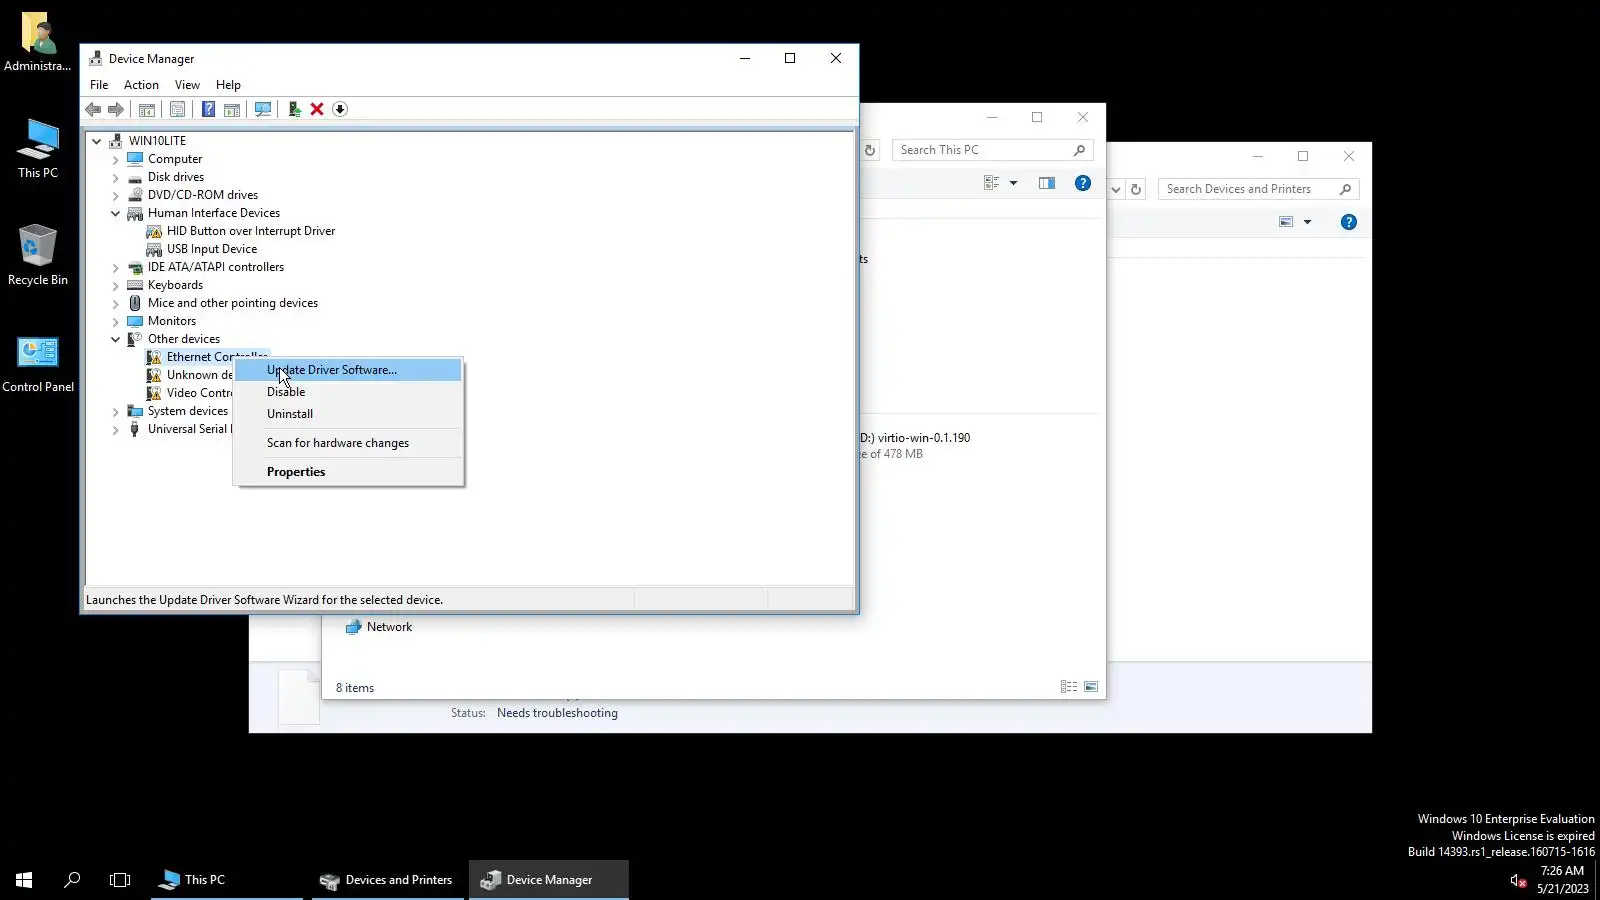The height and width of the screenshot is (900, 1600).
Task: Switch to large icons view in This PC status bar
Action: point(1091,687)
